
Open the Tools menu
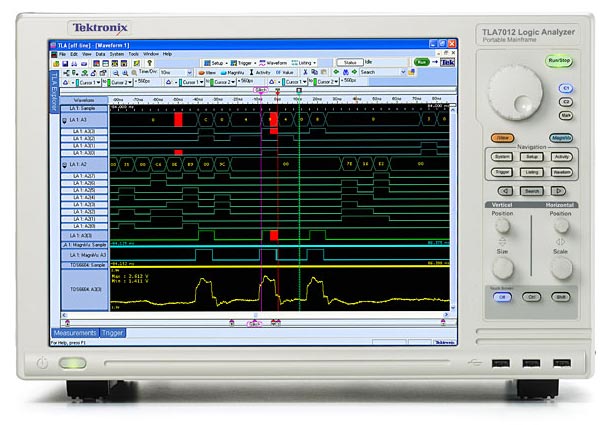coord(133,54)
